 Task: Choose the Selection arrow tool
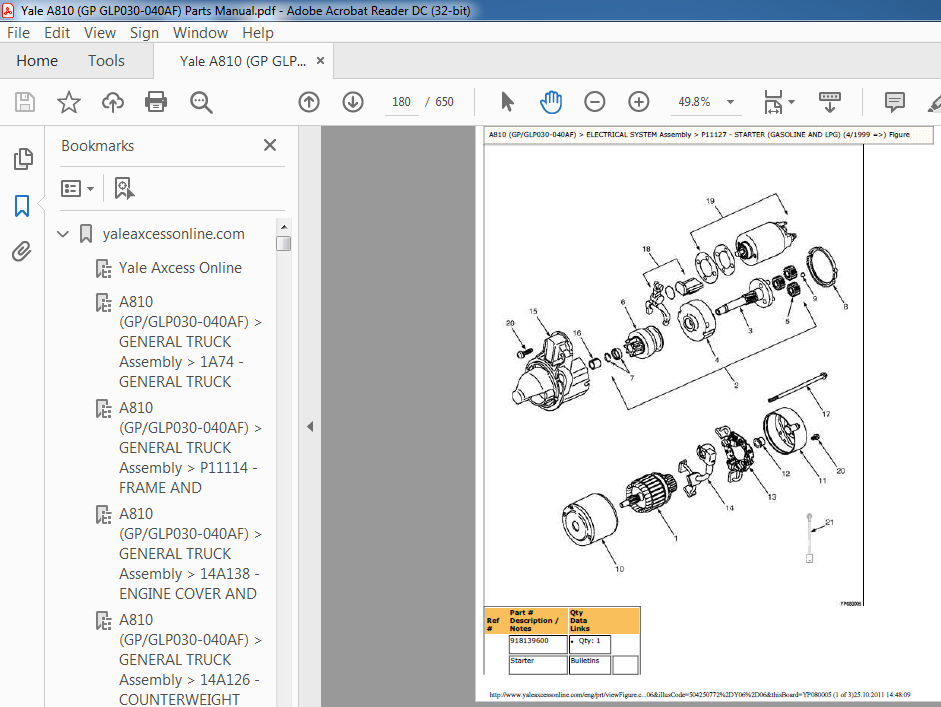coord(507,102)
